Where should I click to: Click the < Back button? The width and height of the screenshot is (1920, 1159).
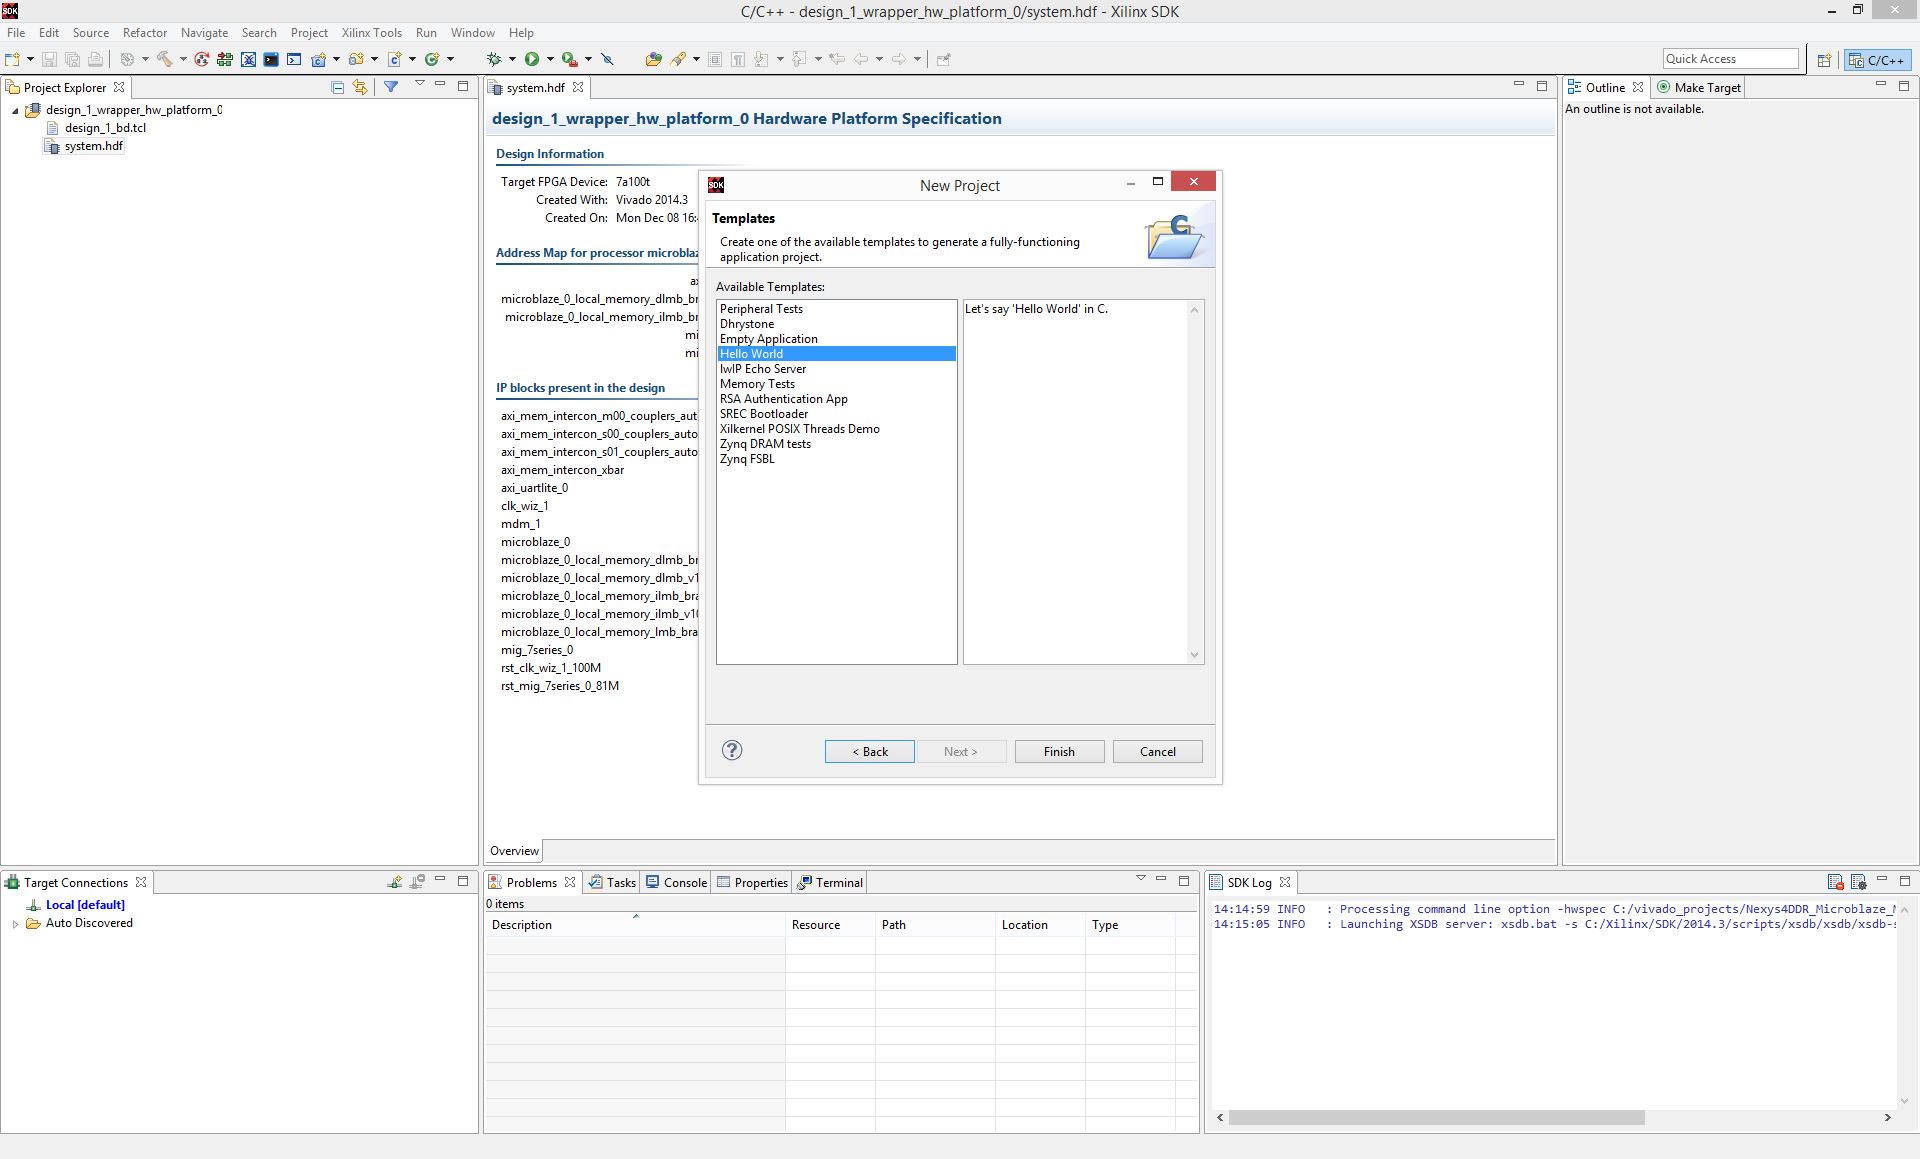pyautogui.click(x=869, y=752)
